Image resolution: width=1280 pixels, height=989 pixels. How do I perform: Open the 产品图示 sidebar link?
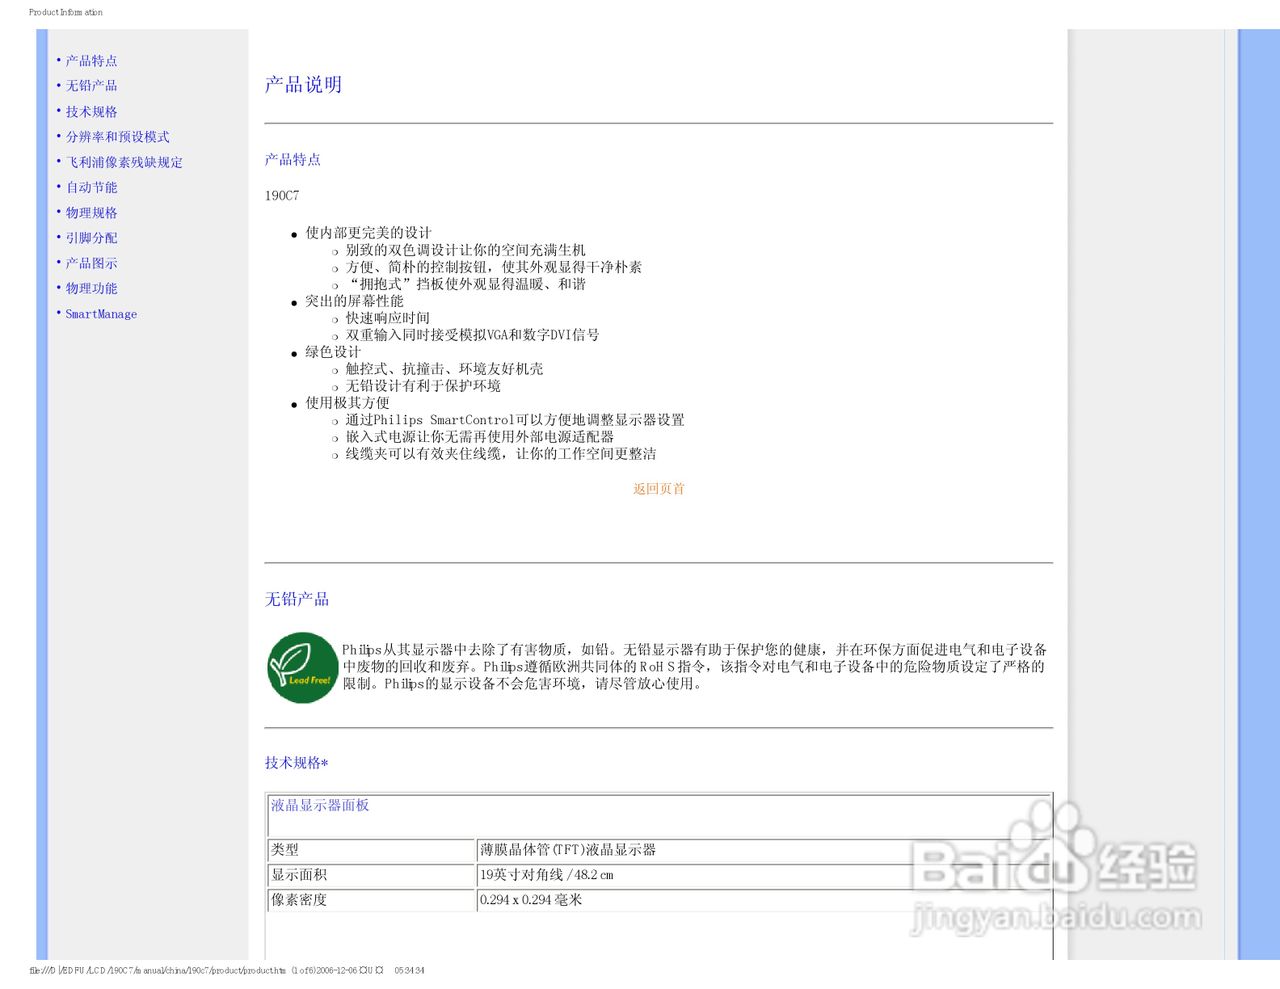(91, 263)
